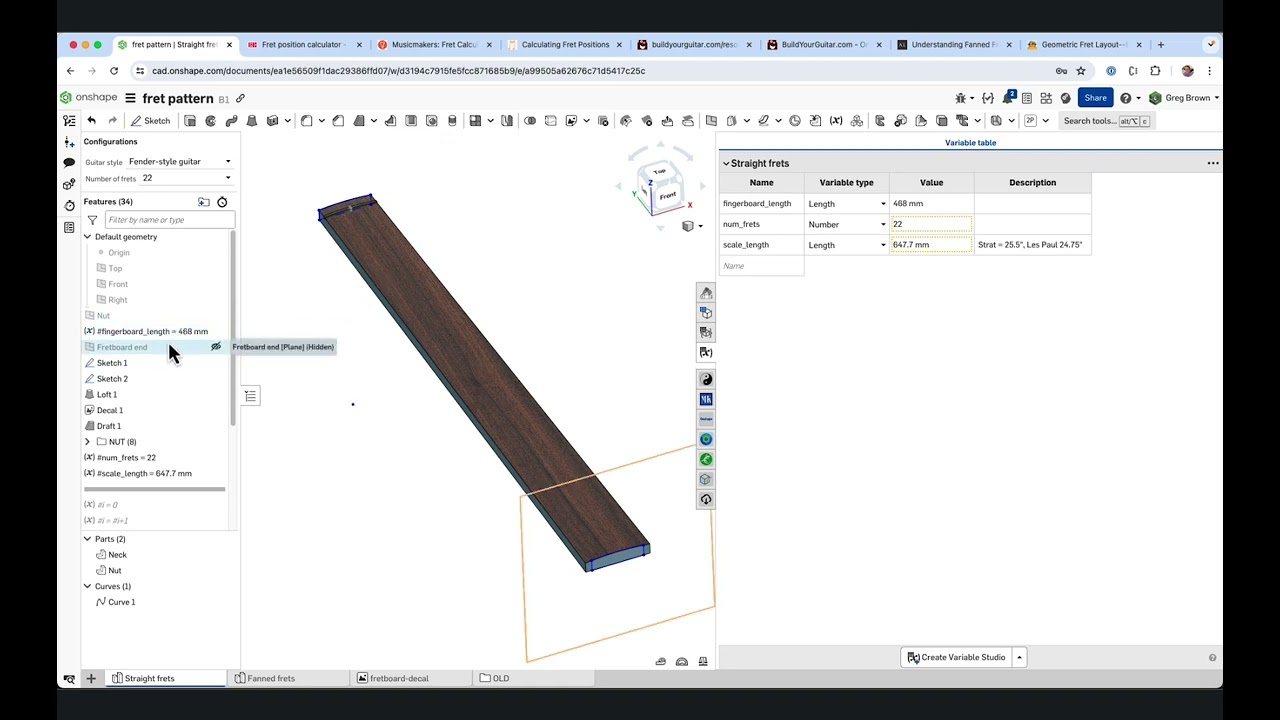This screenshot has height=720, width=1280.
Task: Collapse the Default geometry group
Action: coord(87,237)
